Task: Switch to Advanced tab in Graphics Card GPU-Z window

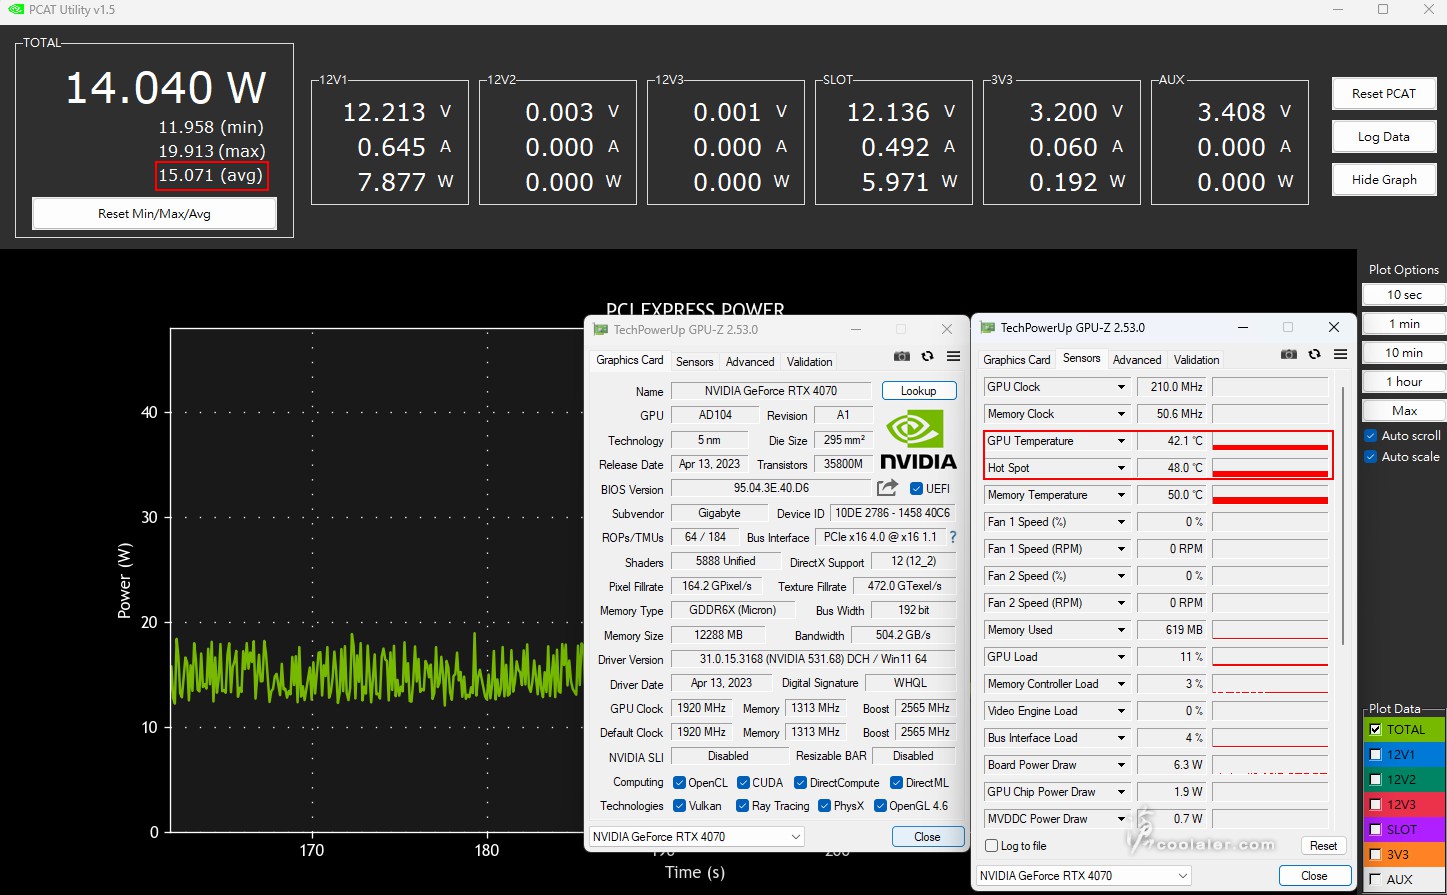Action: click(x=750, y=362)
